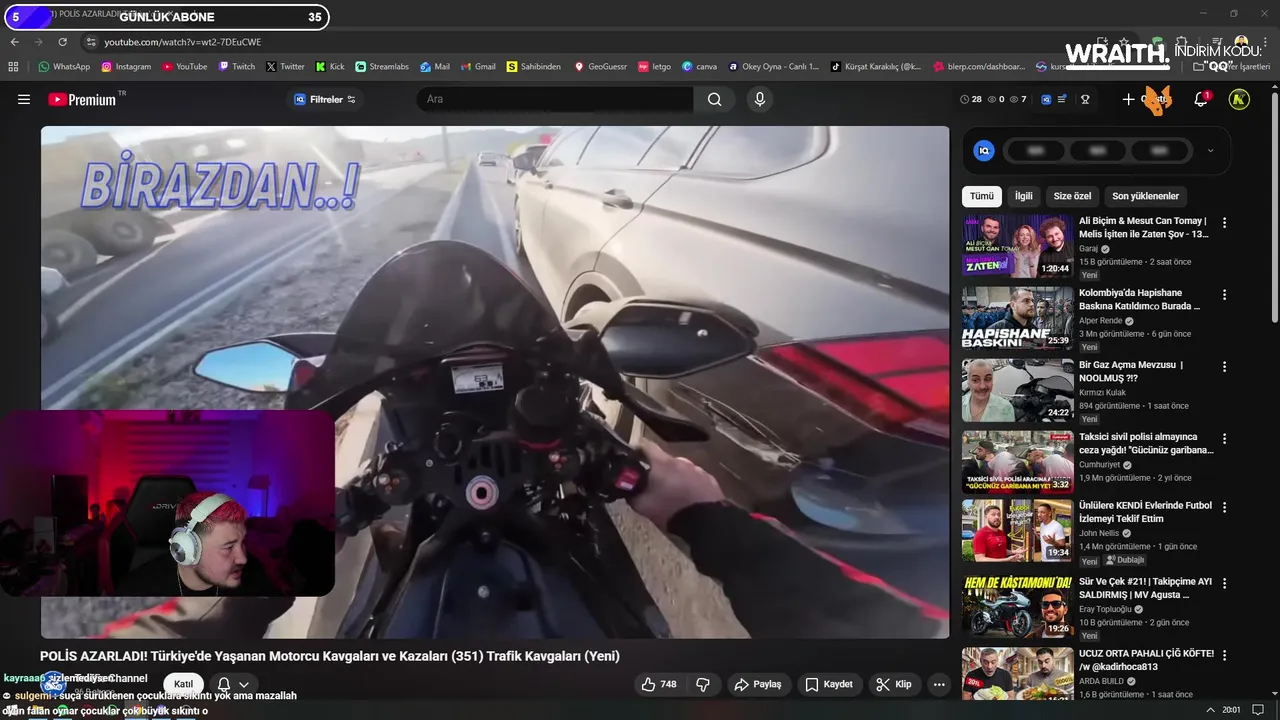The image size is (1280, 720).
Task: Like the video with thumbs up
Action: [659, 684]
